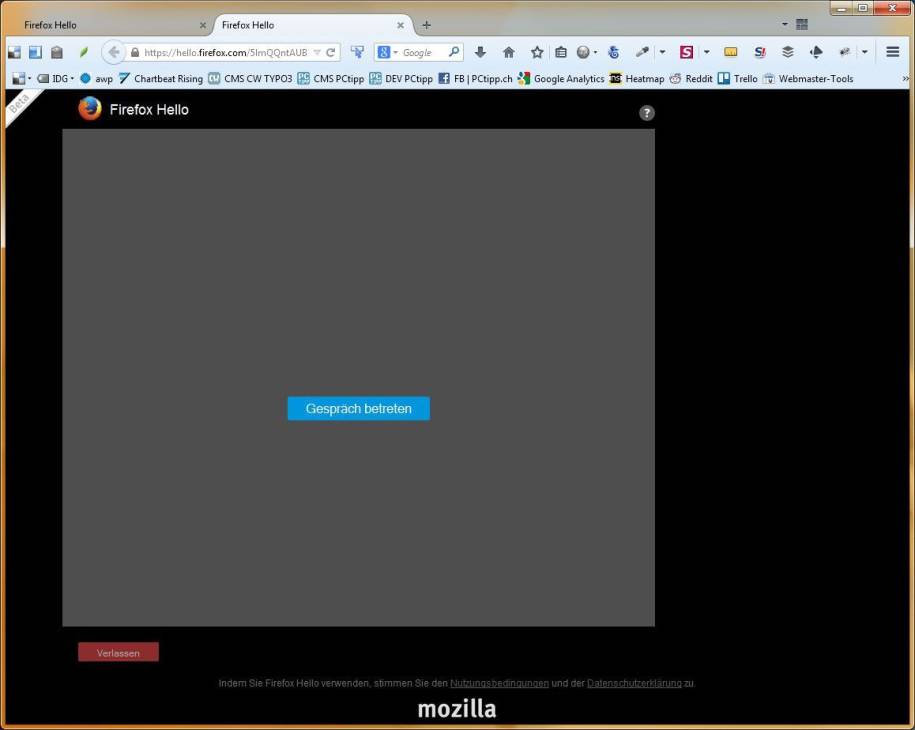This screenshot has height=730, width=915.
Task: Open the Firefox hamburger menu
Action: [x=893, y=52]
